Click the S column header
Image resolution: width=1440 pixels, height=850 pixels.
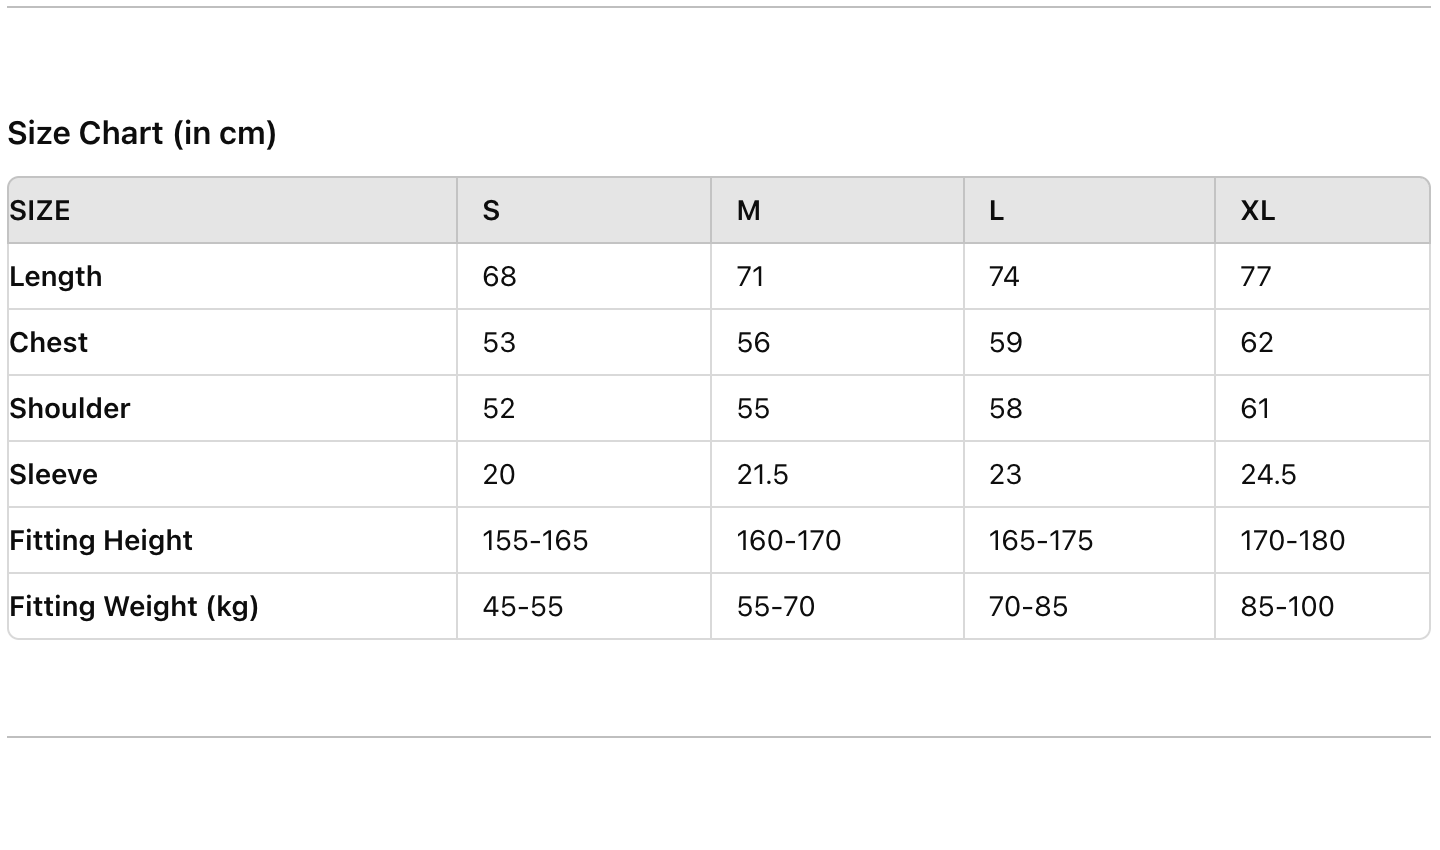tap(491, 210)
